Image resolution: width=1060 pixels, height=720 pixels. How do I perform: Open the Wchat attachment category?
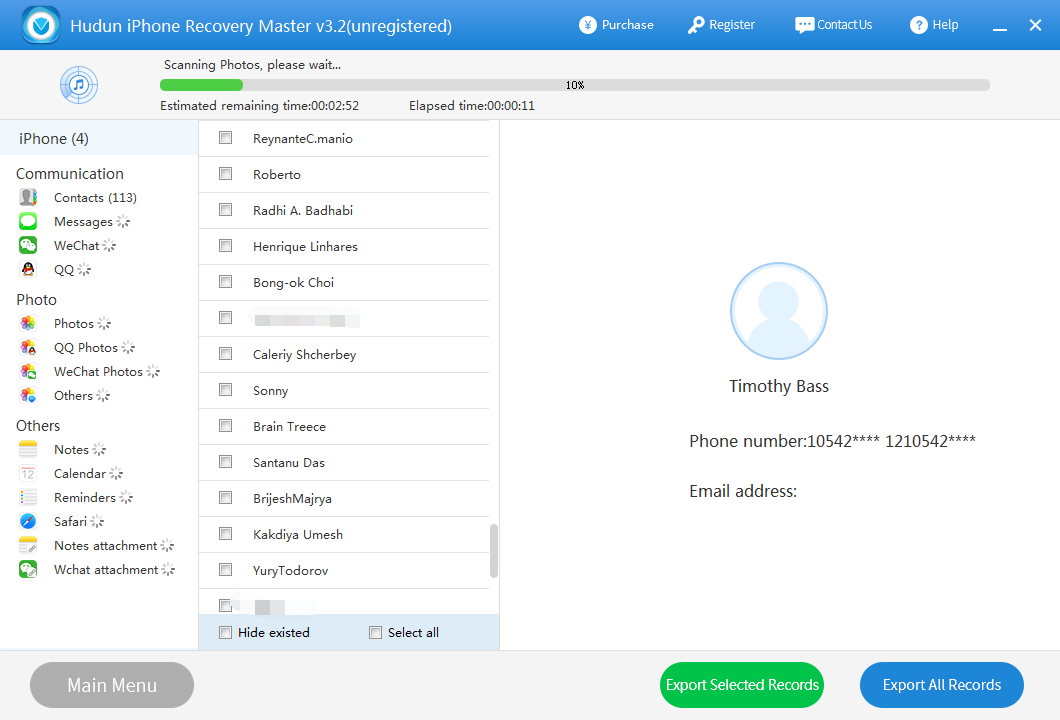coord(106,570)
